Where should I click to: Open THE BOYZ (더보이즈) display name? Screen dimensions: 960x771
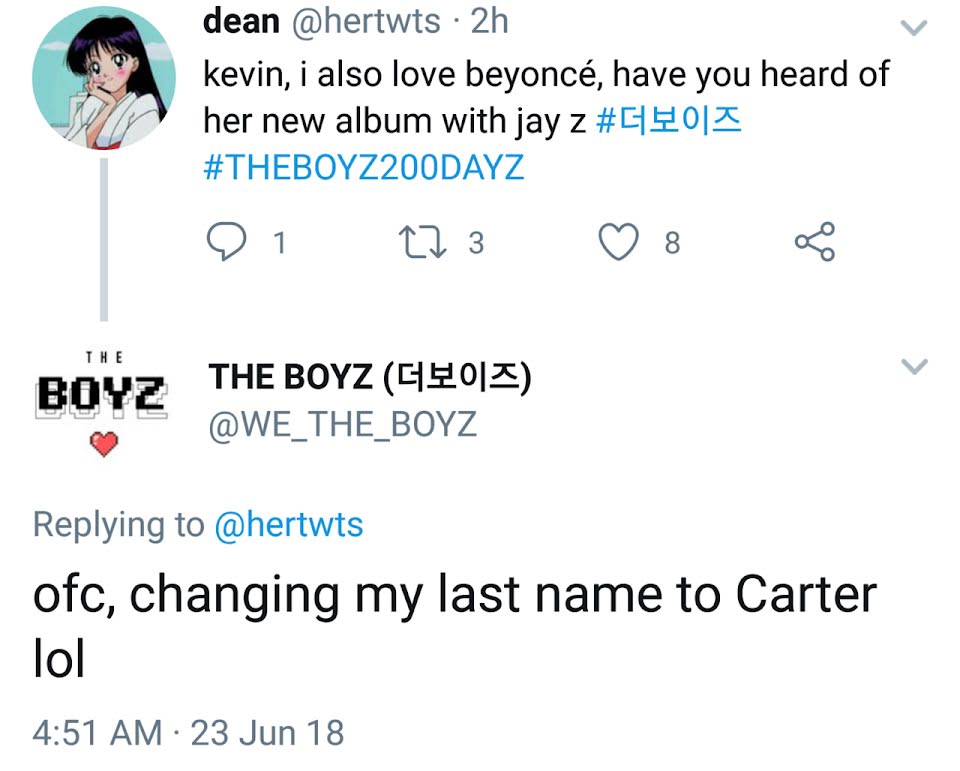pos(370,377)
